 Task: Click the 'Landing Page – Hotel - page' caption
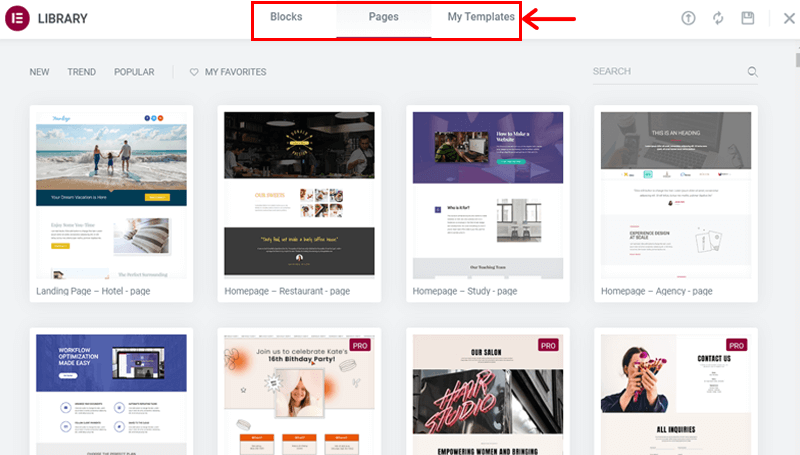(x=93, y=291)
